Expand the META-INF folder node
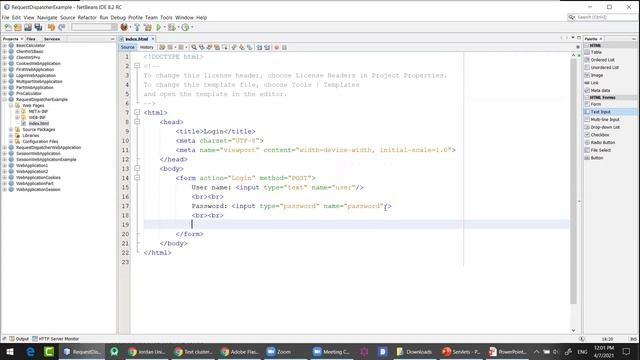The width and height of the screenshot is (640, 360). pos(18,111)
